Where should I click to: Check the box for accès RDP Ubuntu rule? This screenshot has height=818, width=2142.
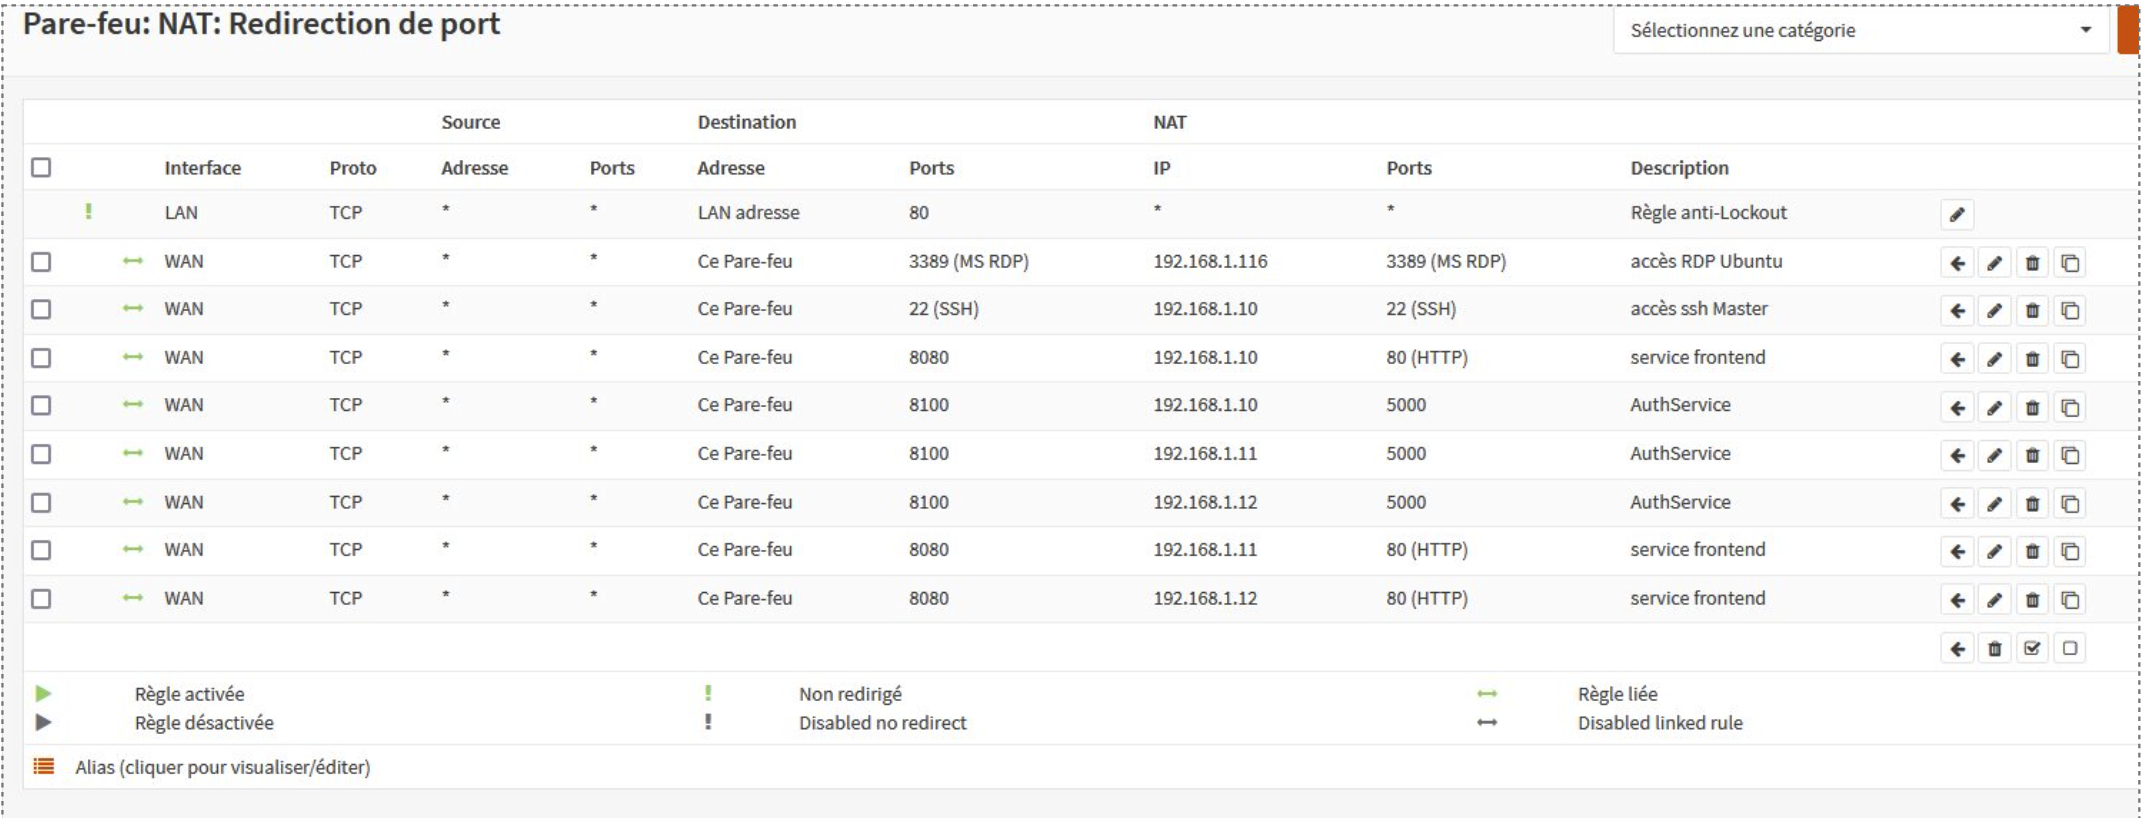click(x=41, y=262)
